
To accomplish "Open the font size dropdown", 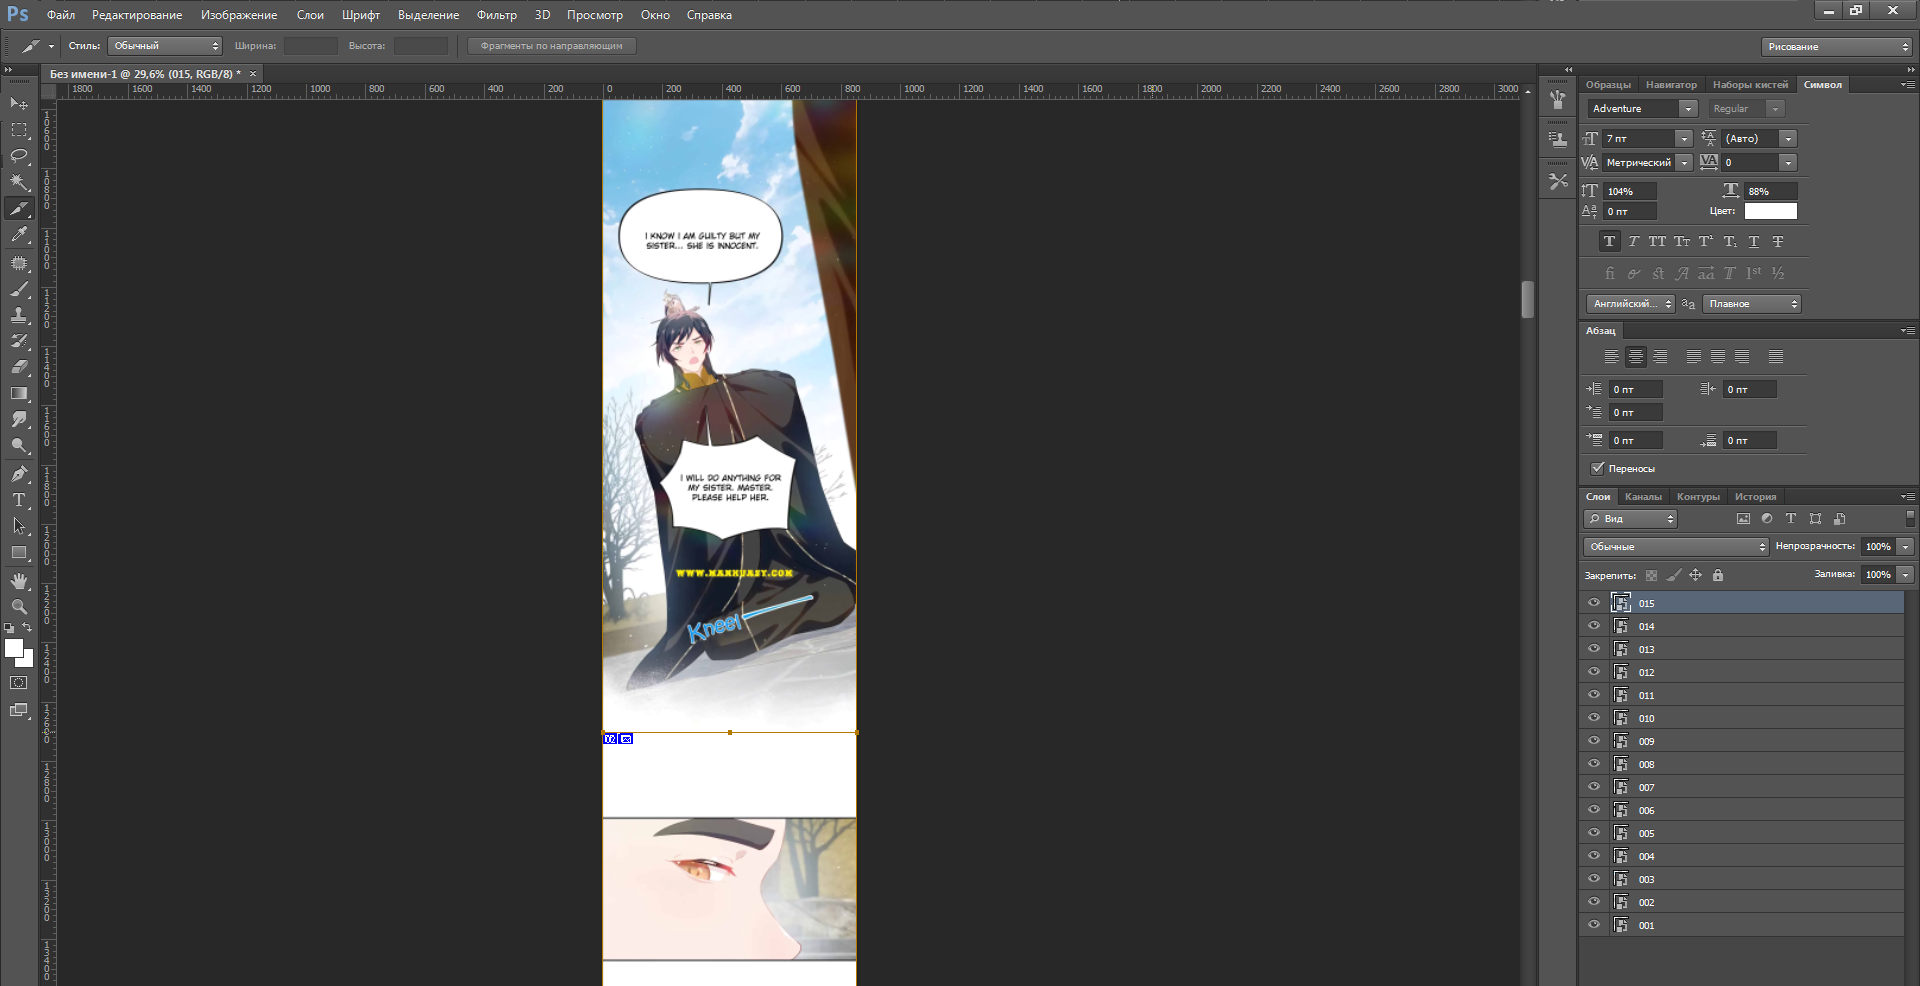I will [1685, 138].
